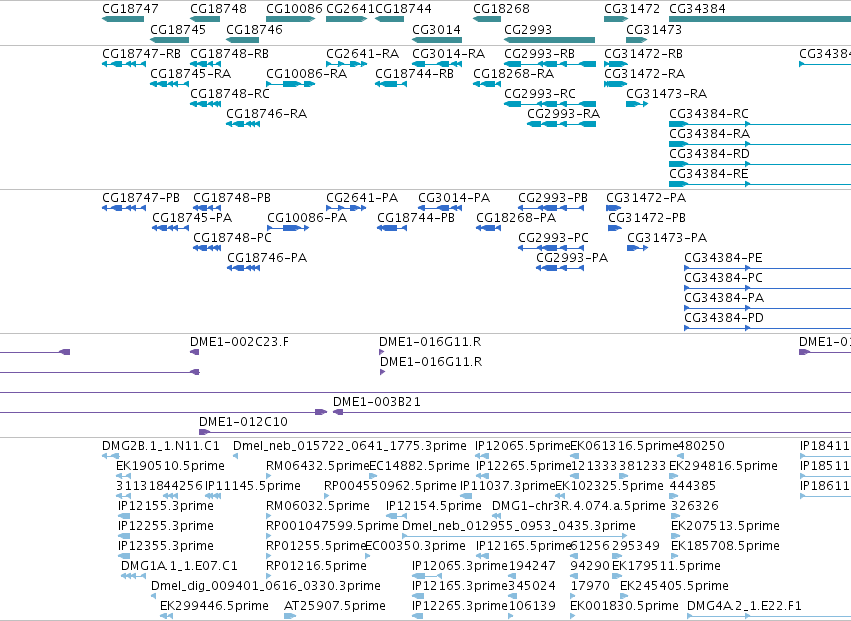Screen dimensions: 851x621
Task: Click the purple arrow glyph beside DME1-012C10
Action: (204, 432)
